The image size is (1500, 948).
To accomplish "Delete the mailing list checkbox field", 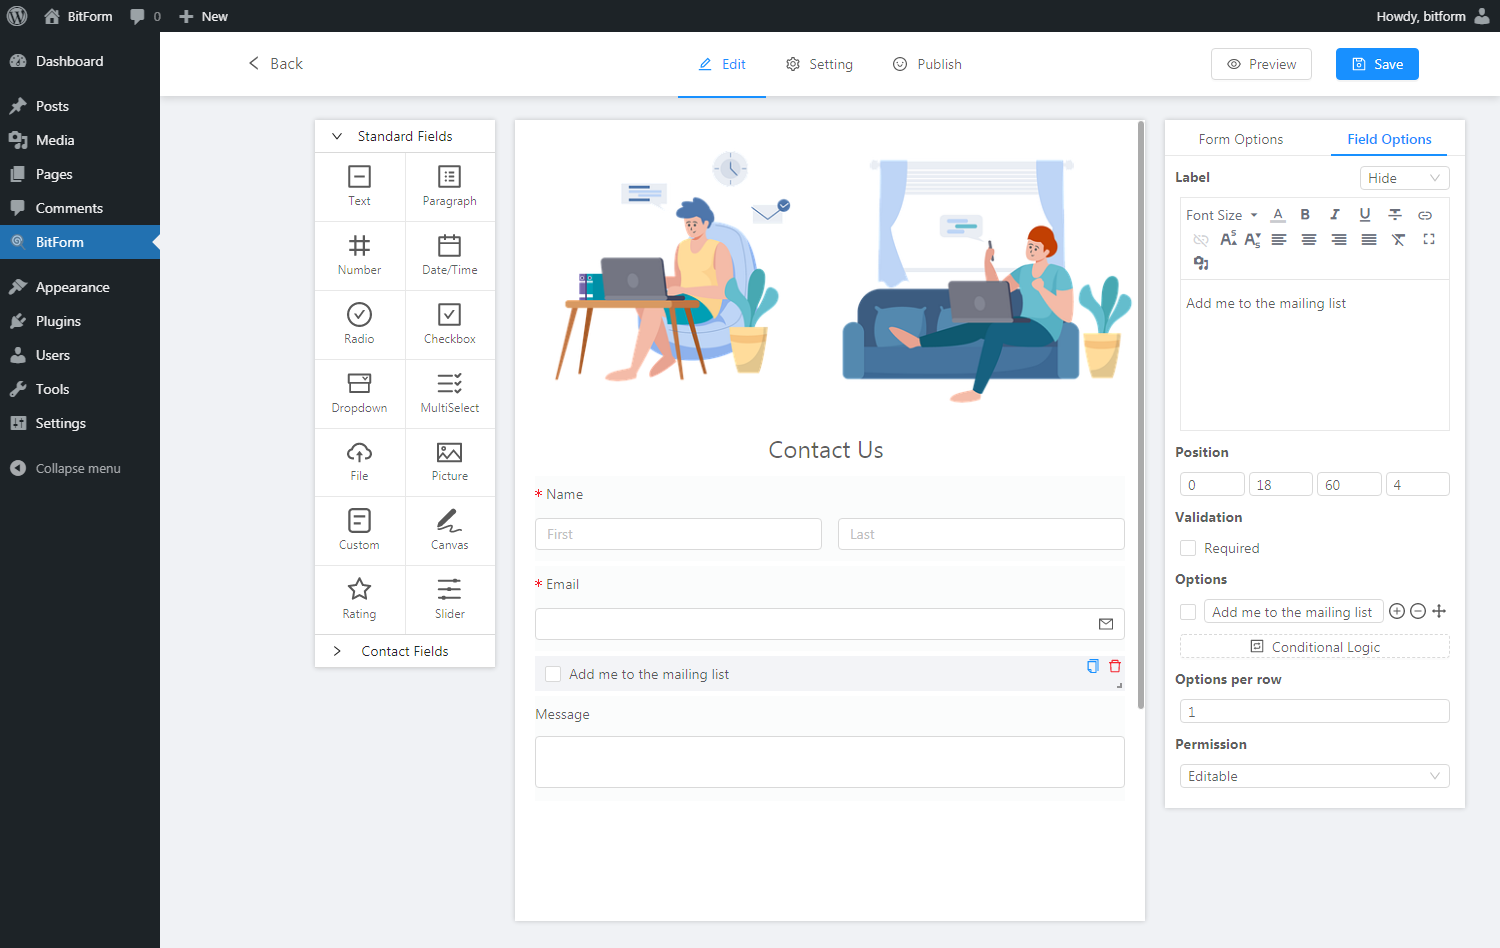I will pyautogui.click(x=1115, y=666).
